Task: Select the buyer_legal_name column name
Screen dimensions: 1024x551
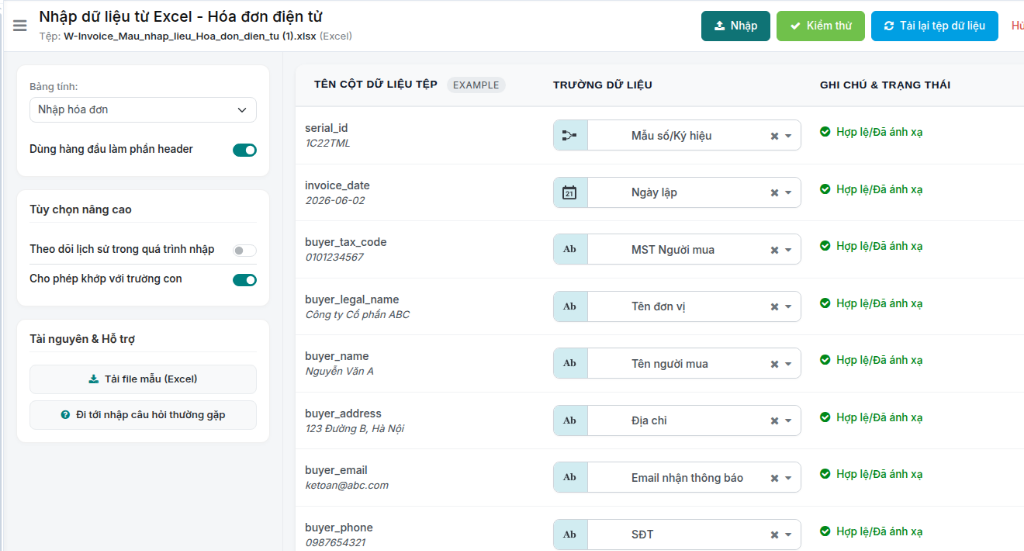Action: (x=352, y=300)
